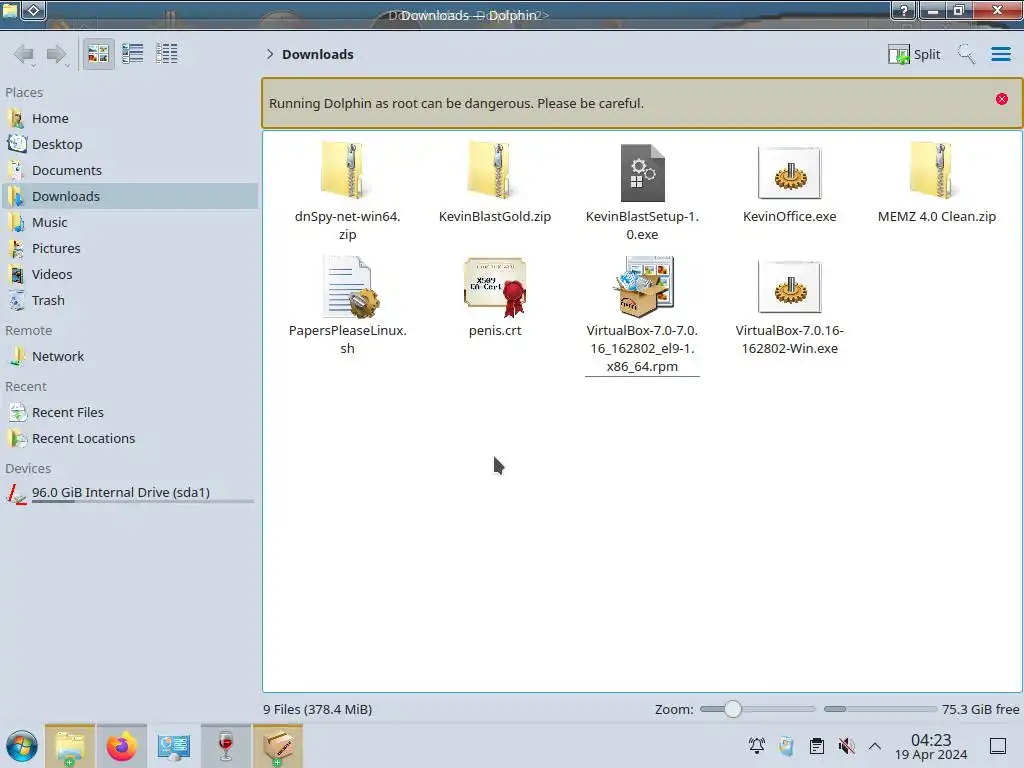
Task: Click the disk free space bar
Action: (880, 709)
